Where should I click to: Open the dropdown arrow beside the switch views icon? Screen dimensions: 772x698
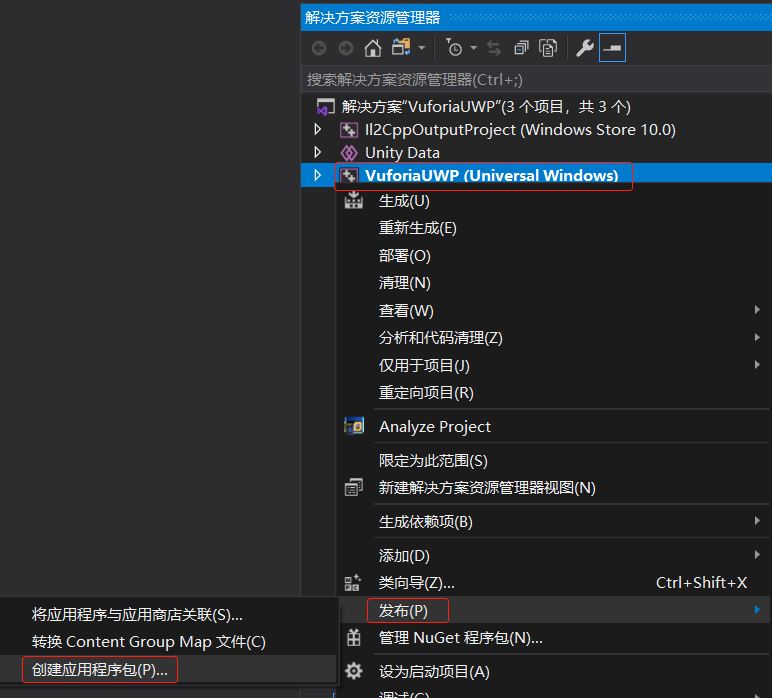(x=422, y=48)
